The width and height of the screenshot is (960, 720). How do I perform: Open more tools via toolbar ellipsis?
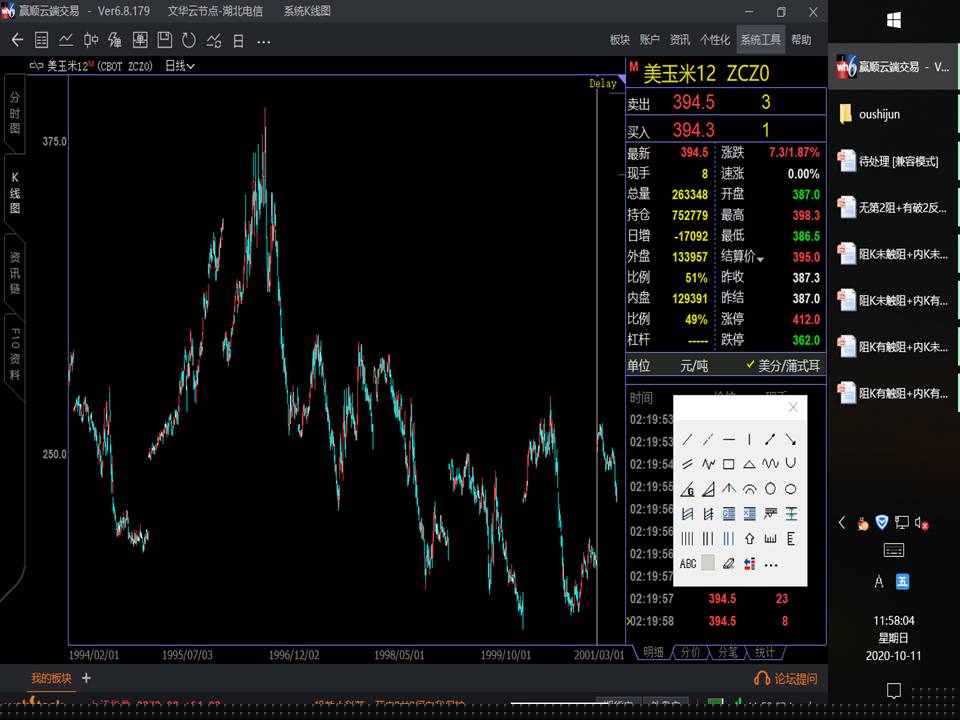(x=264, y=40)
